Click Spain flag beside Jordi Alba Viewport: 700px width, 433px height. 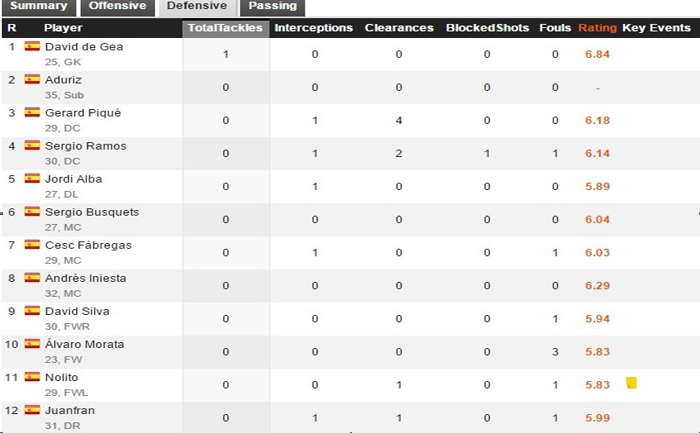click(x=32, y=179)
